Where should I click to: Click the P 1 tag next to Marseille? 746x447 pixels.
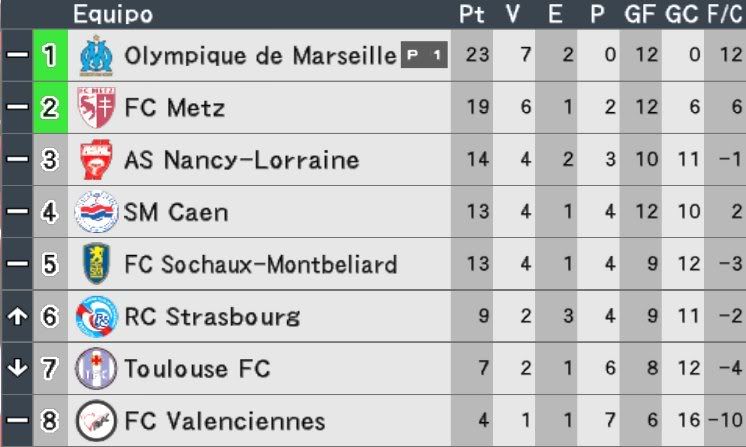[x=424, y=55]
